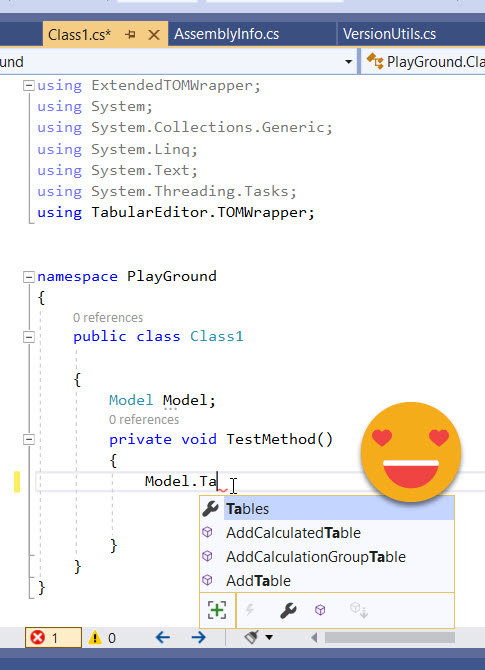
Task: Open the VersionUtils.cs tab
Action: pyautogui.click(x=389, y=34)
